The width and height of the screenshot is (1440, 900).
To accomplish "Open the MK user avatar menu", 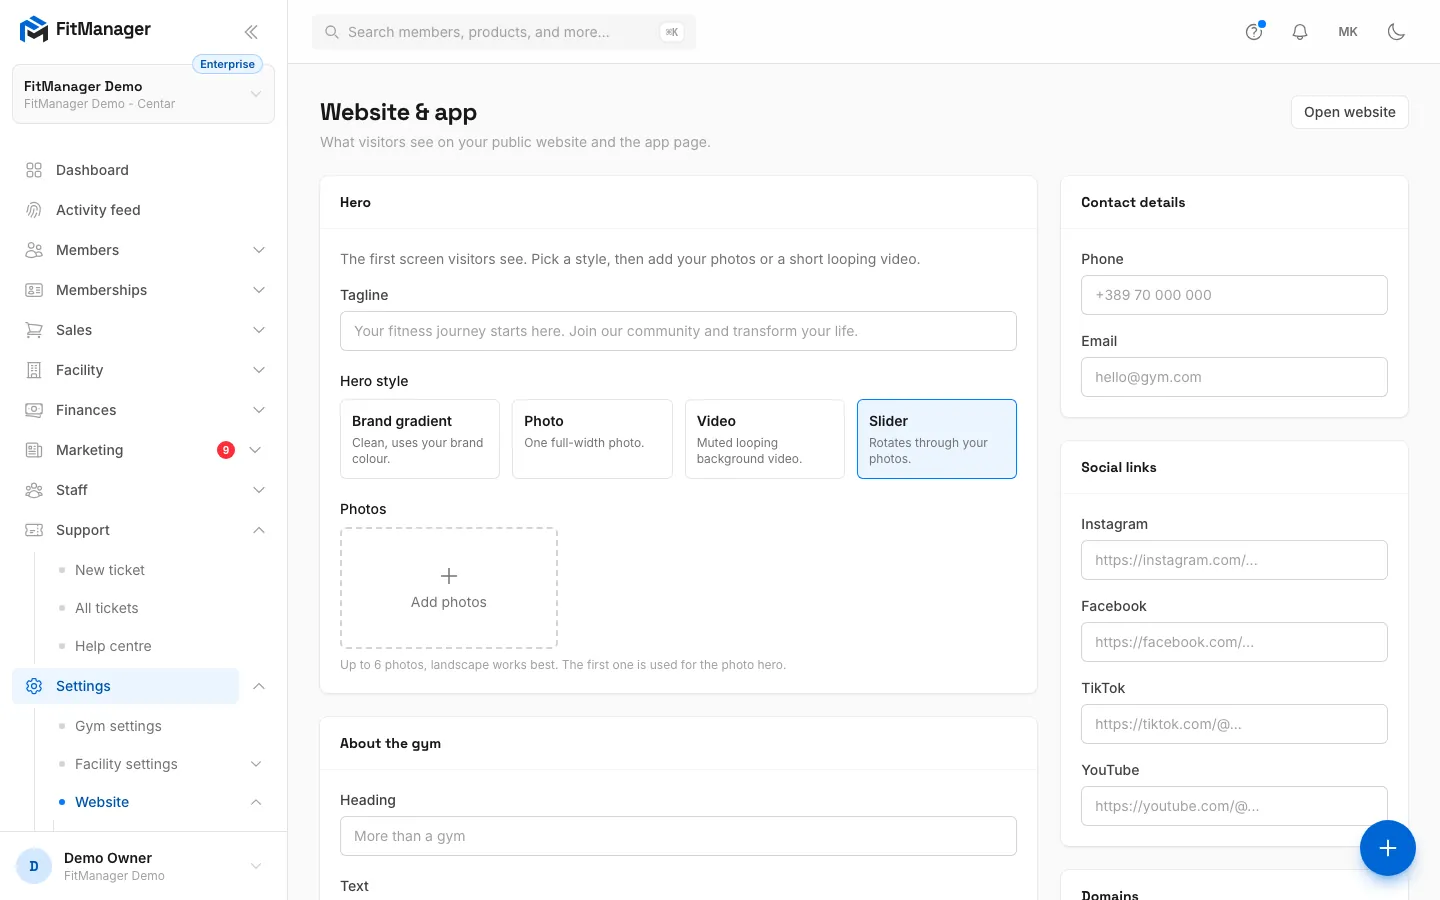I will coord(1348,32).
